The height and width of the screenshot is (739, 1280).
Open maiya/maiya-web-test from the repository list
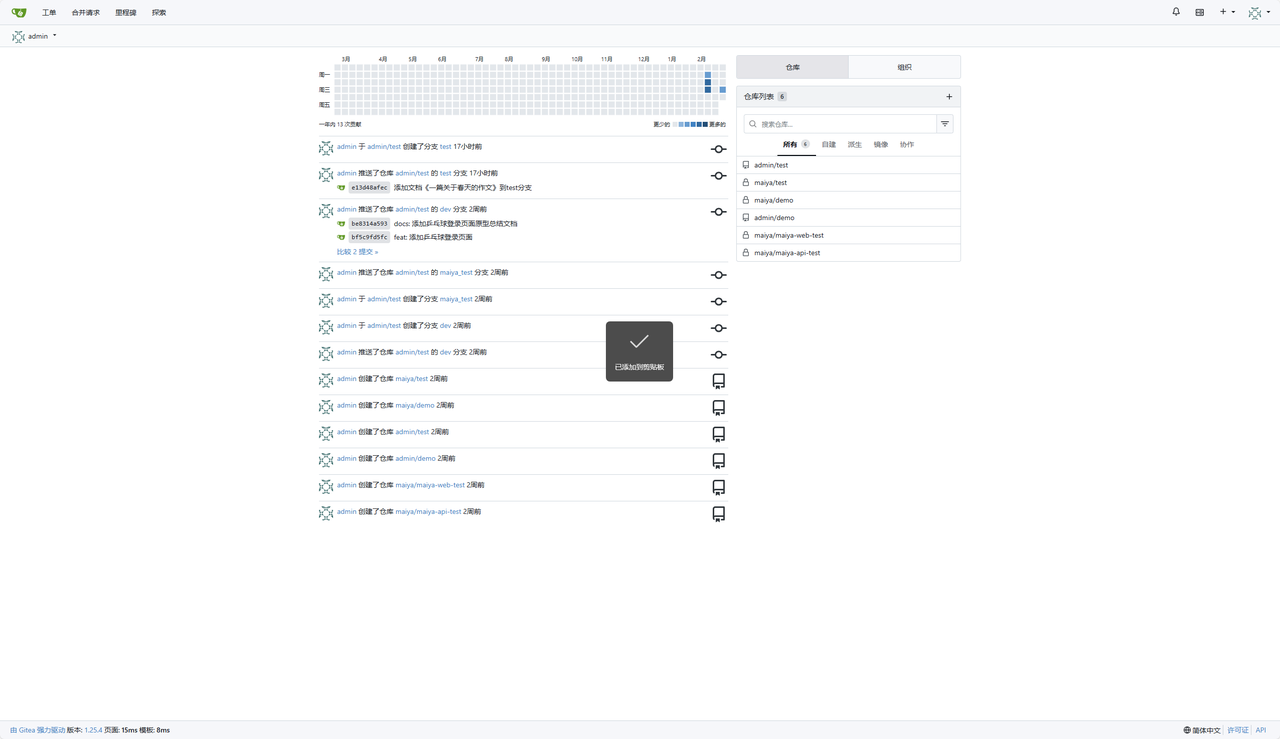[x=789, y=236]
